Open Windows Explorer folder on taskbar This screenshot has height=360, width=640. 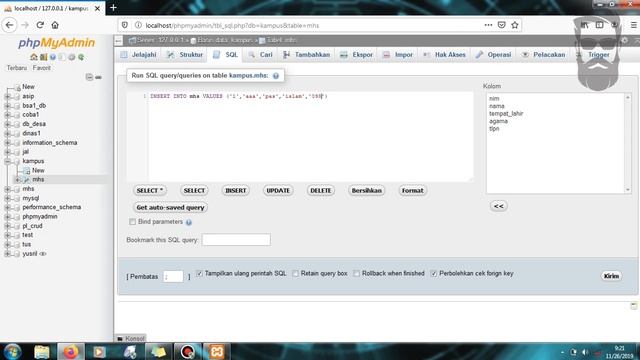point(42,351)
